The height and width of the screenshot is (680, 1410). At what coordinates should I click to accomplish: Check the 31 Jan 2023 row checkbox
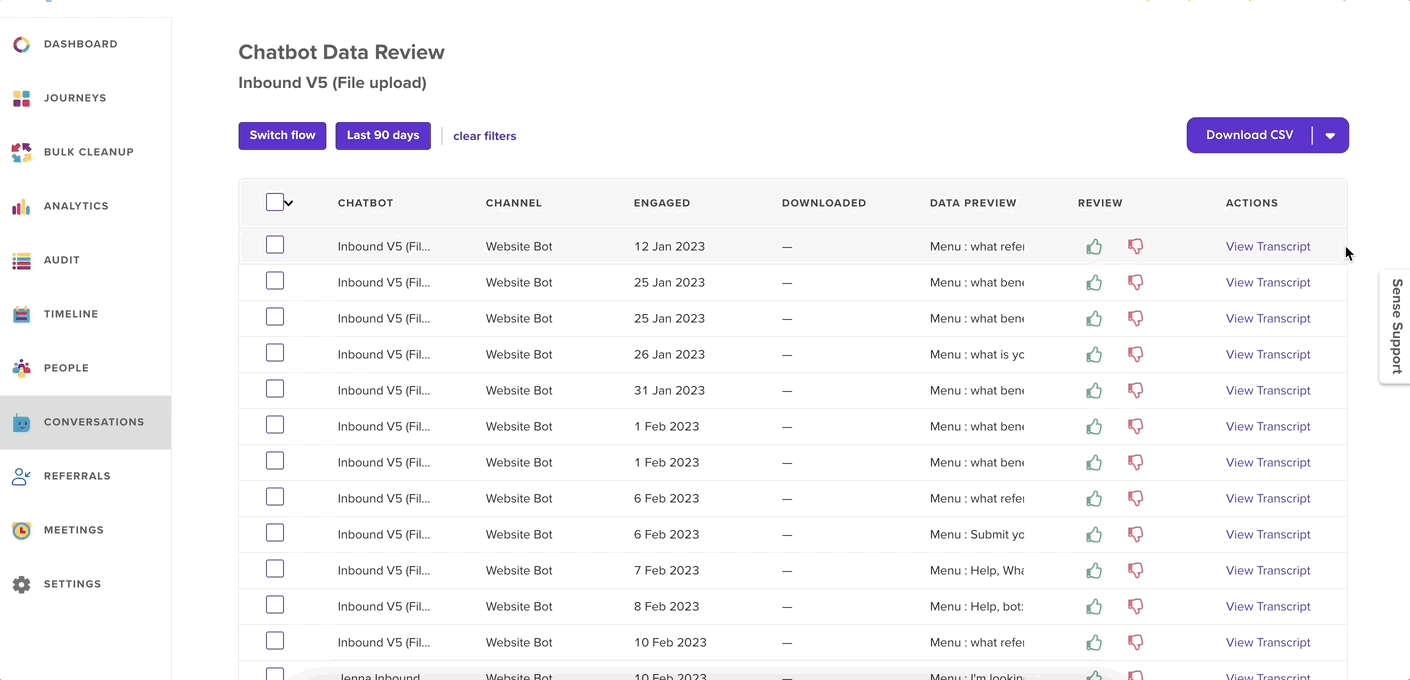click(275, 389)
